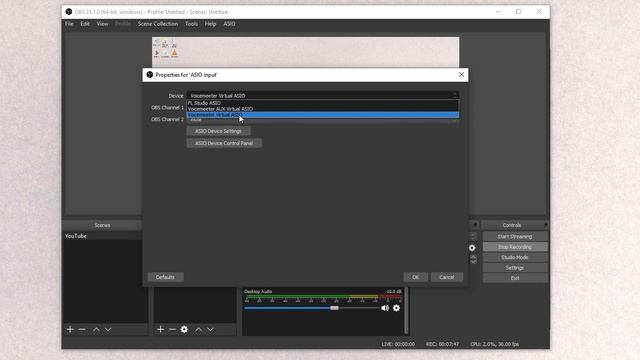
Task: Open the File menu
Action: tap(69, 24)
